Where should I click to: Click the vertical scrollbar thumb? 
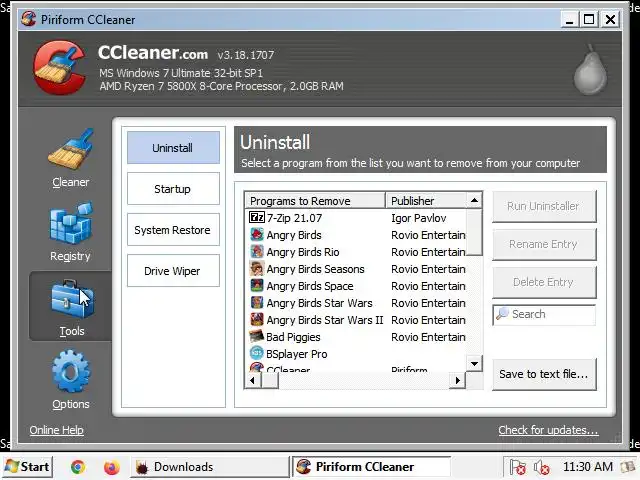474,232
